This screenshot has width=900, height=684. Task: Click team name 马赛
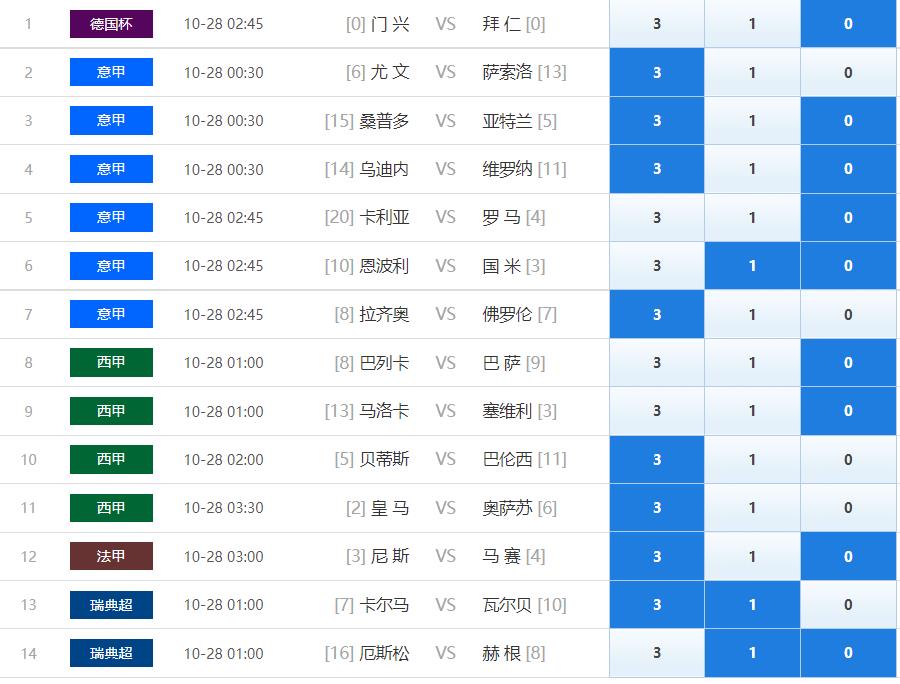502,556
